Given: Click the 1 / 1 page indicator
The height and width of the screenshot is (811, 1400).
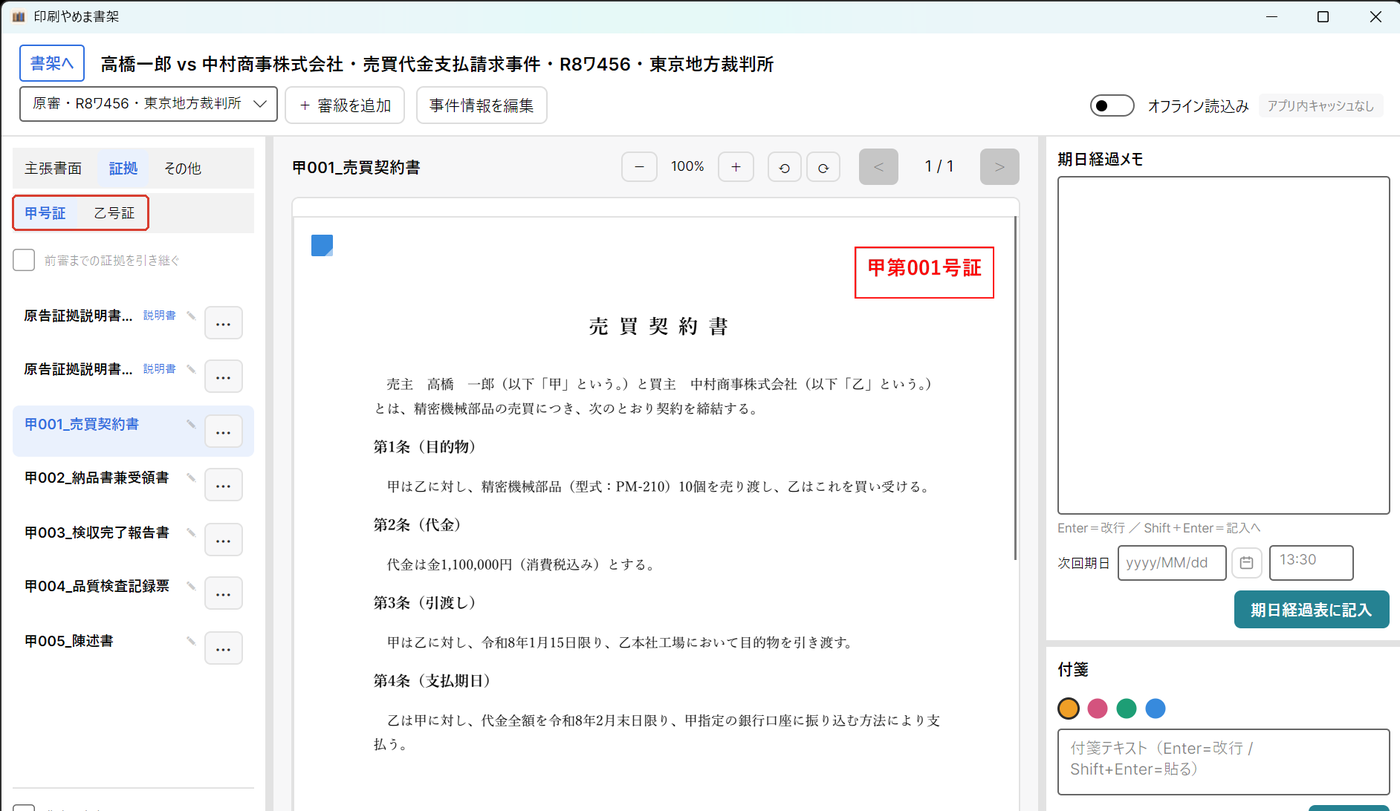Looking at the screenshot, I should [939, 167].
